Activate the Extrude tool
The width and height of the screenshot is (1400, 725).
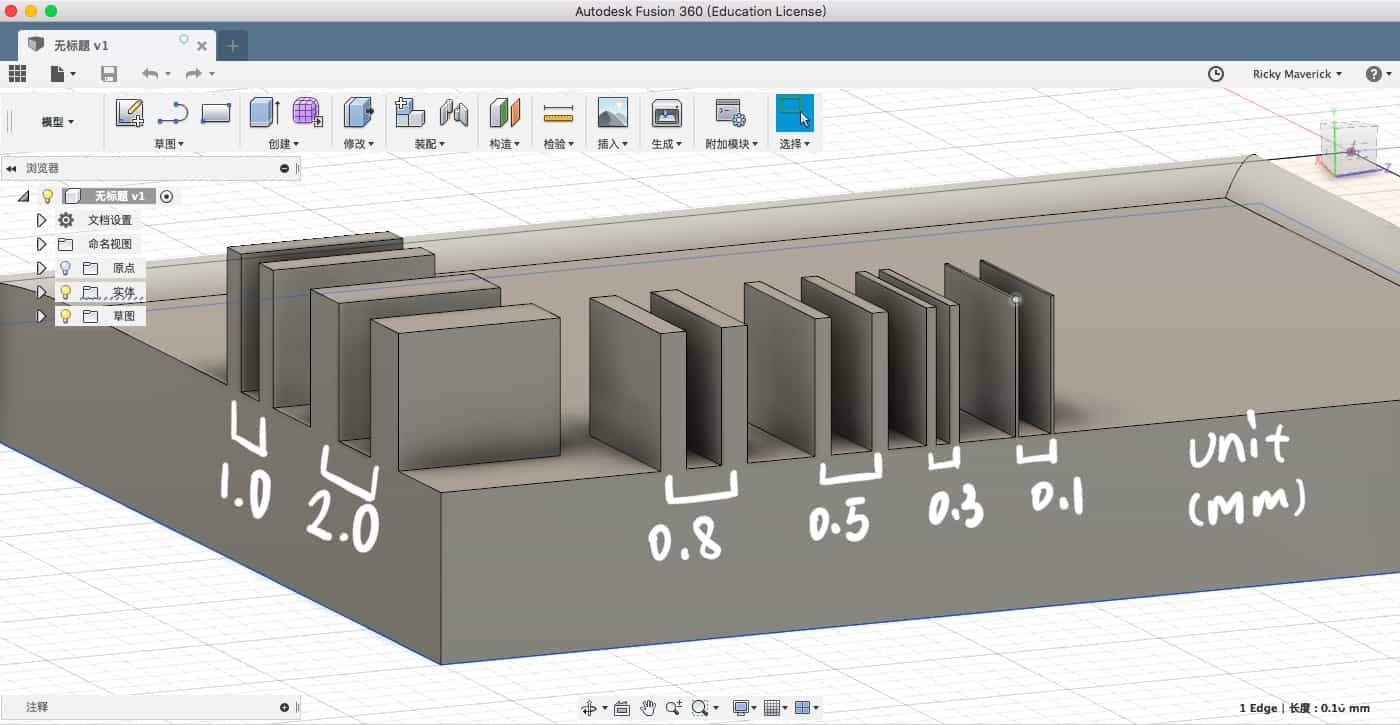coord(264,113)
